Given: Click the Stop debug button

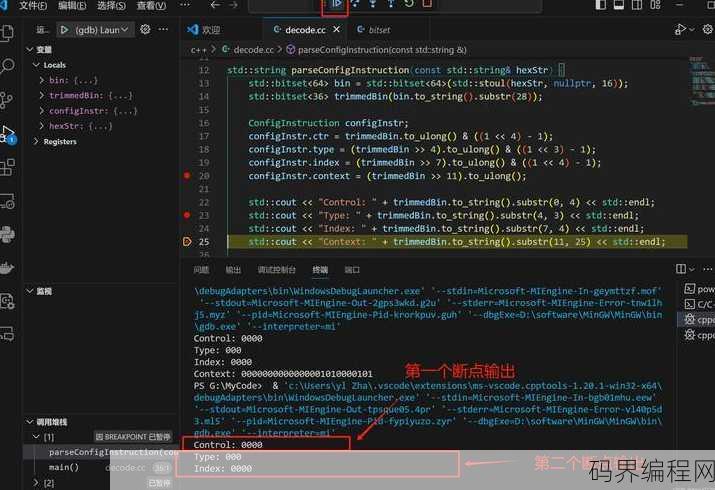Looking at the screenshot, I should pos(427,4).
